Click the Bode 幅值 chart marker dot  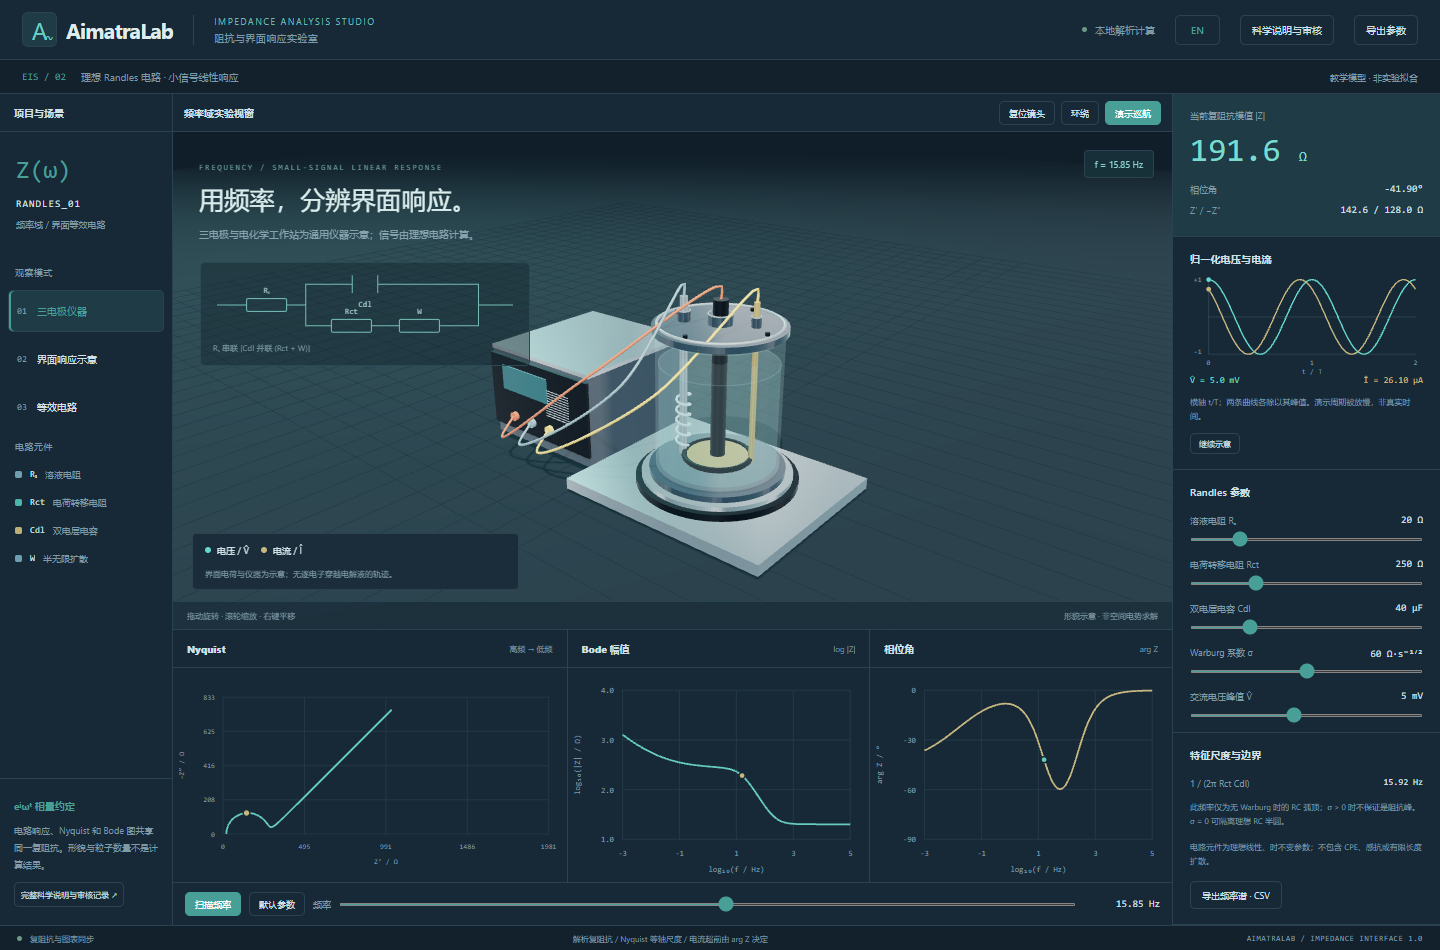742,775
